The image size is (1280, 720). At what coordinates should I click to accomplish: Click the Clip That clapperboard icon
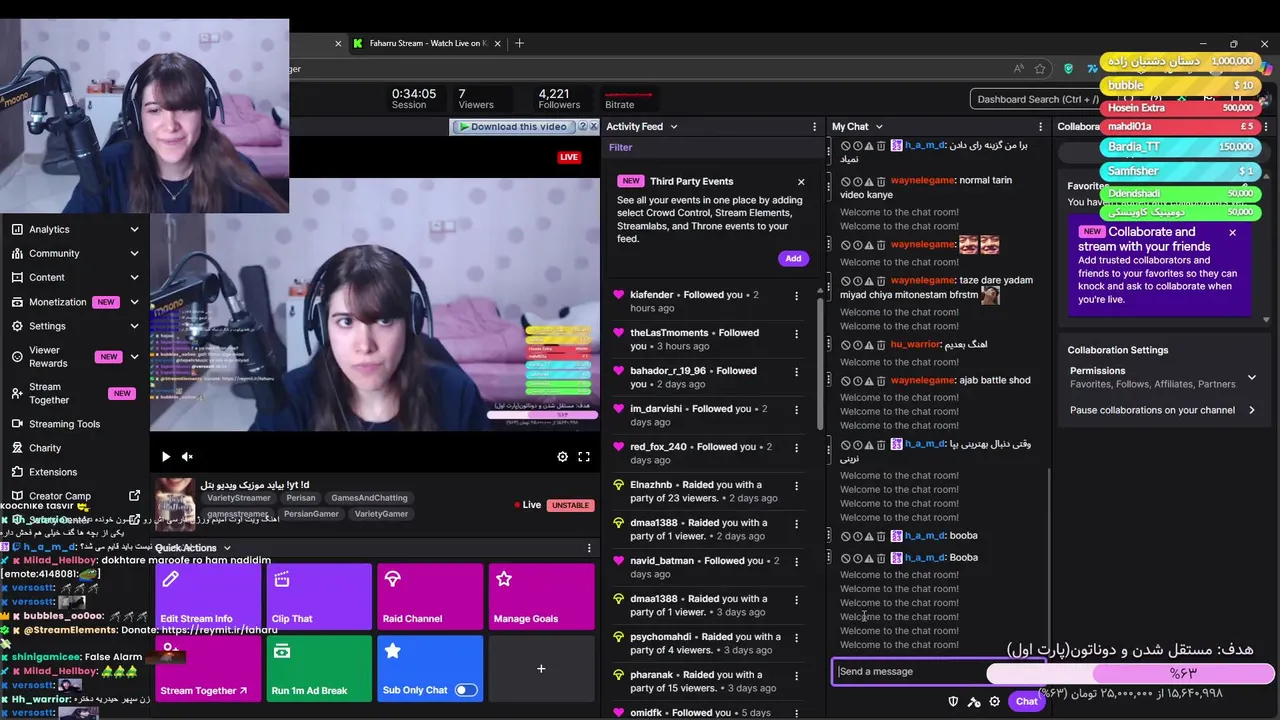point(281,579)
